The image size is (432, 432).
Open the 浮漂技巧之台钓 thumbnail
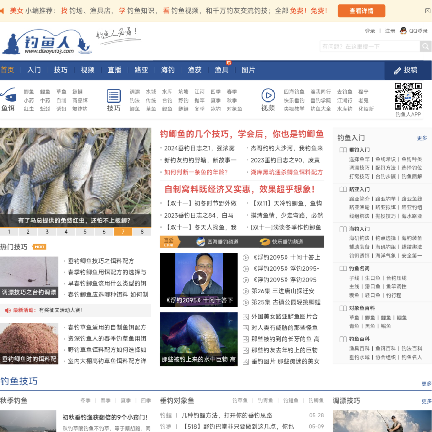[x=29, y=277]
